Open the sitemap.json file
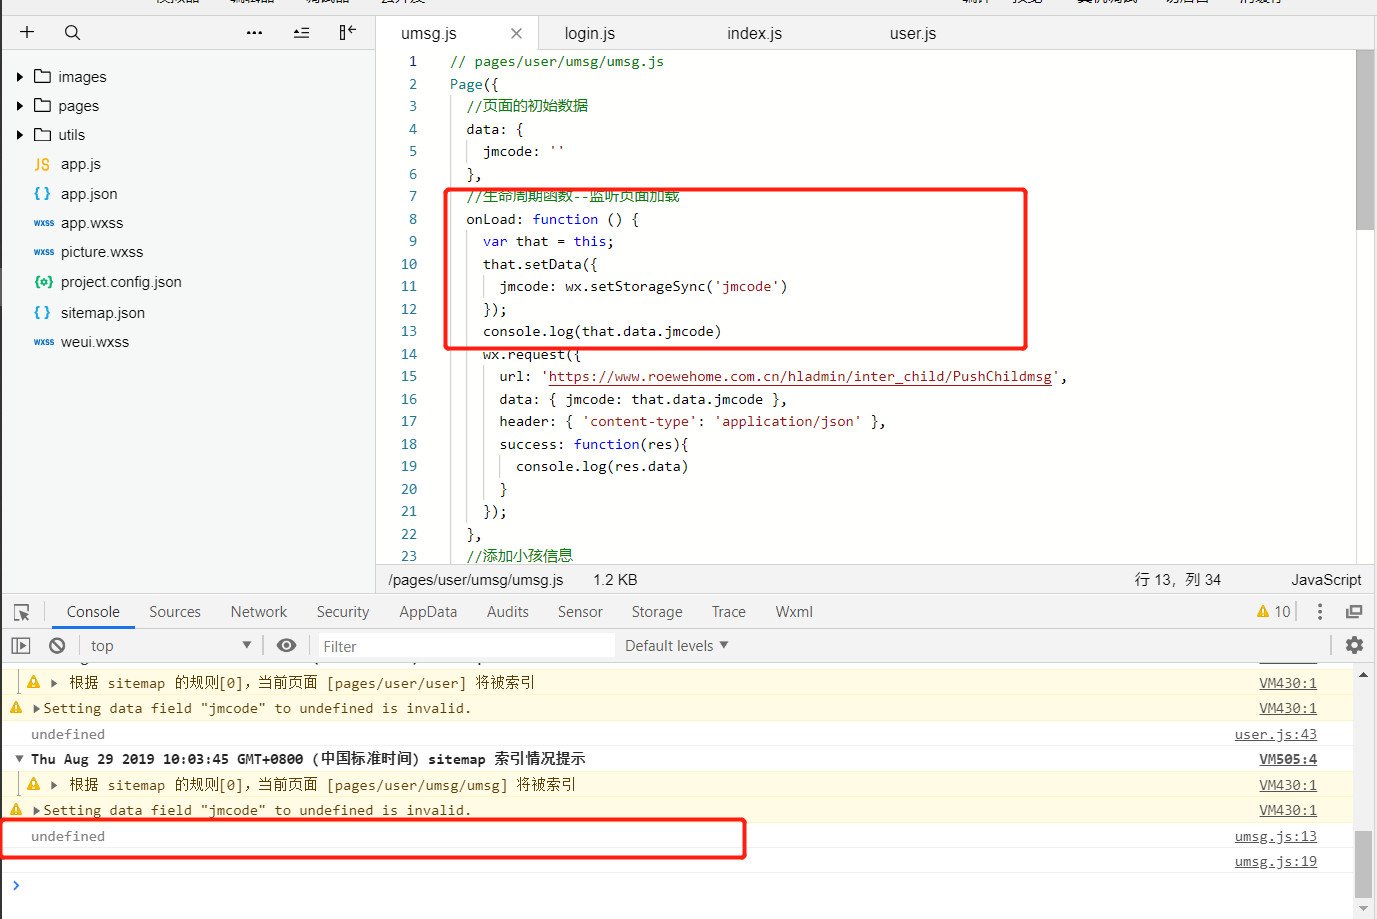The height and width of the screenshot is (919, 1377). pyautogui.click(x=103, y=313)
